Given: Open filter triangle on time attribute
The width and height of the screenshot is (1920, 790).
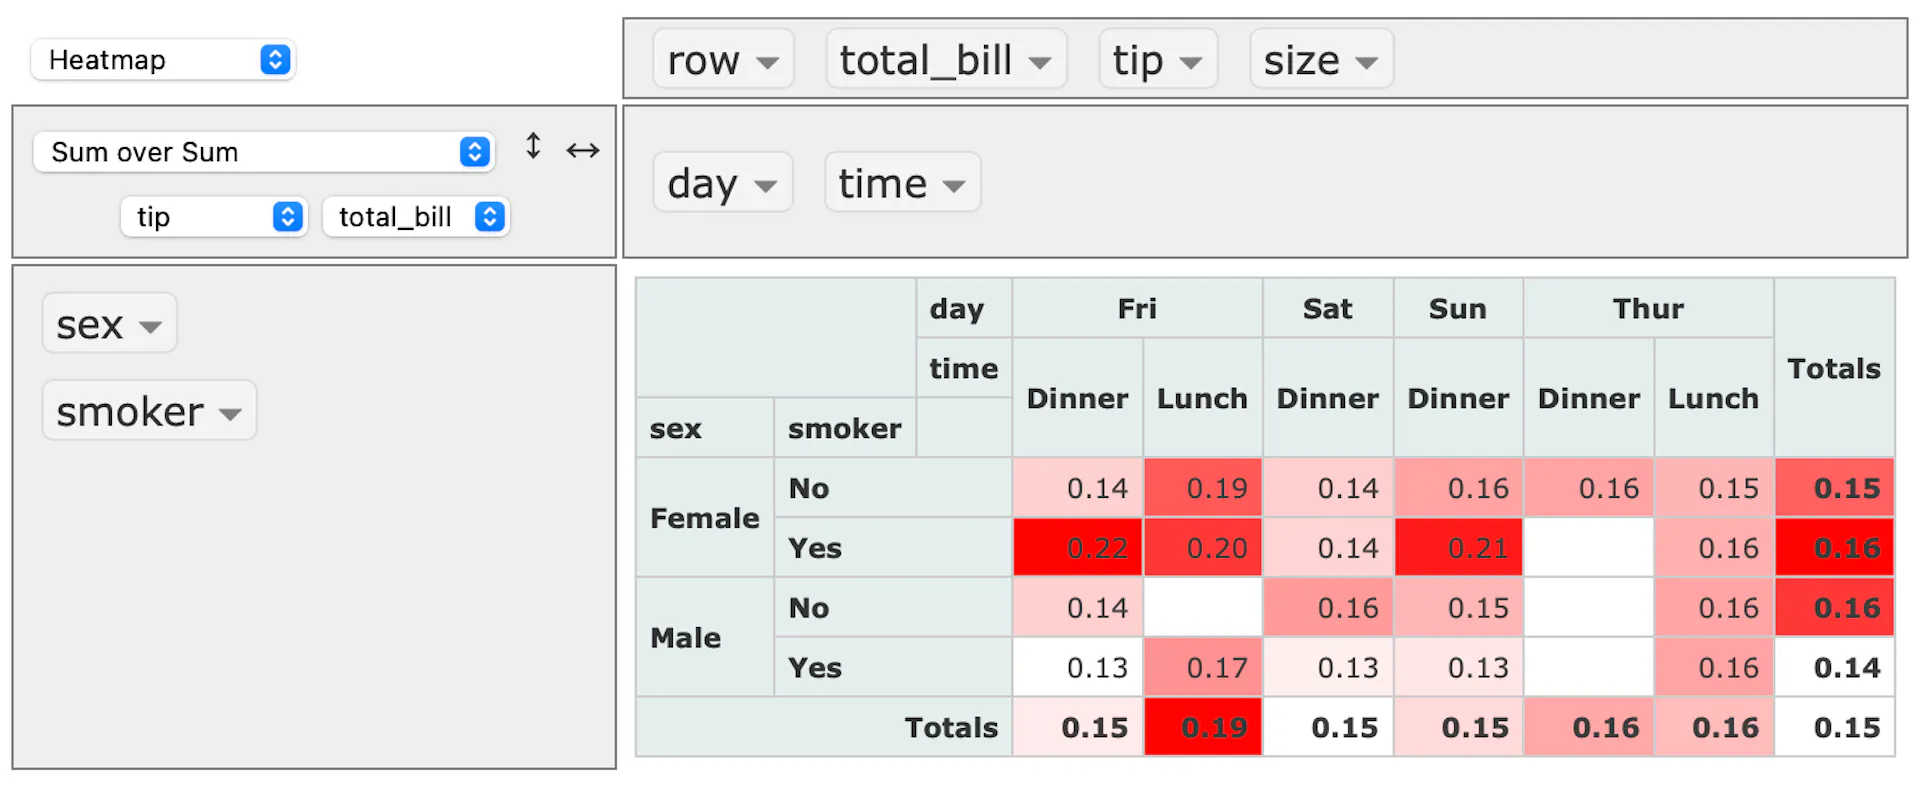Looking at the screenshot, I should (954, 186).
